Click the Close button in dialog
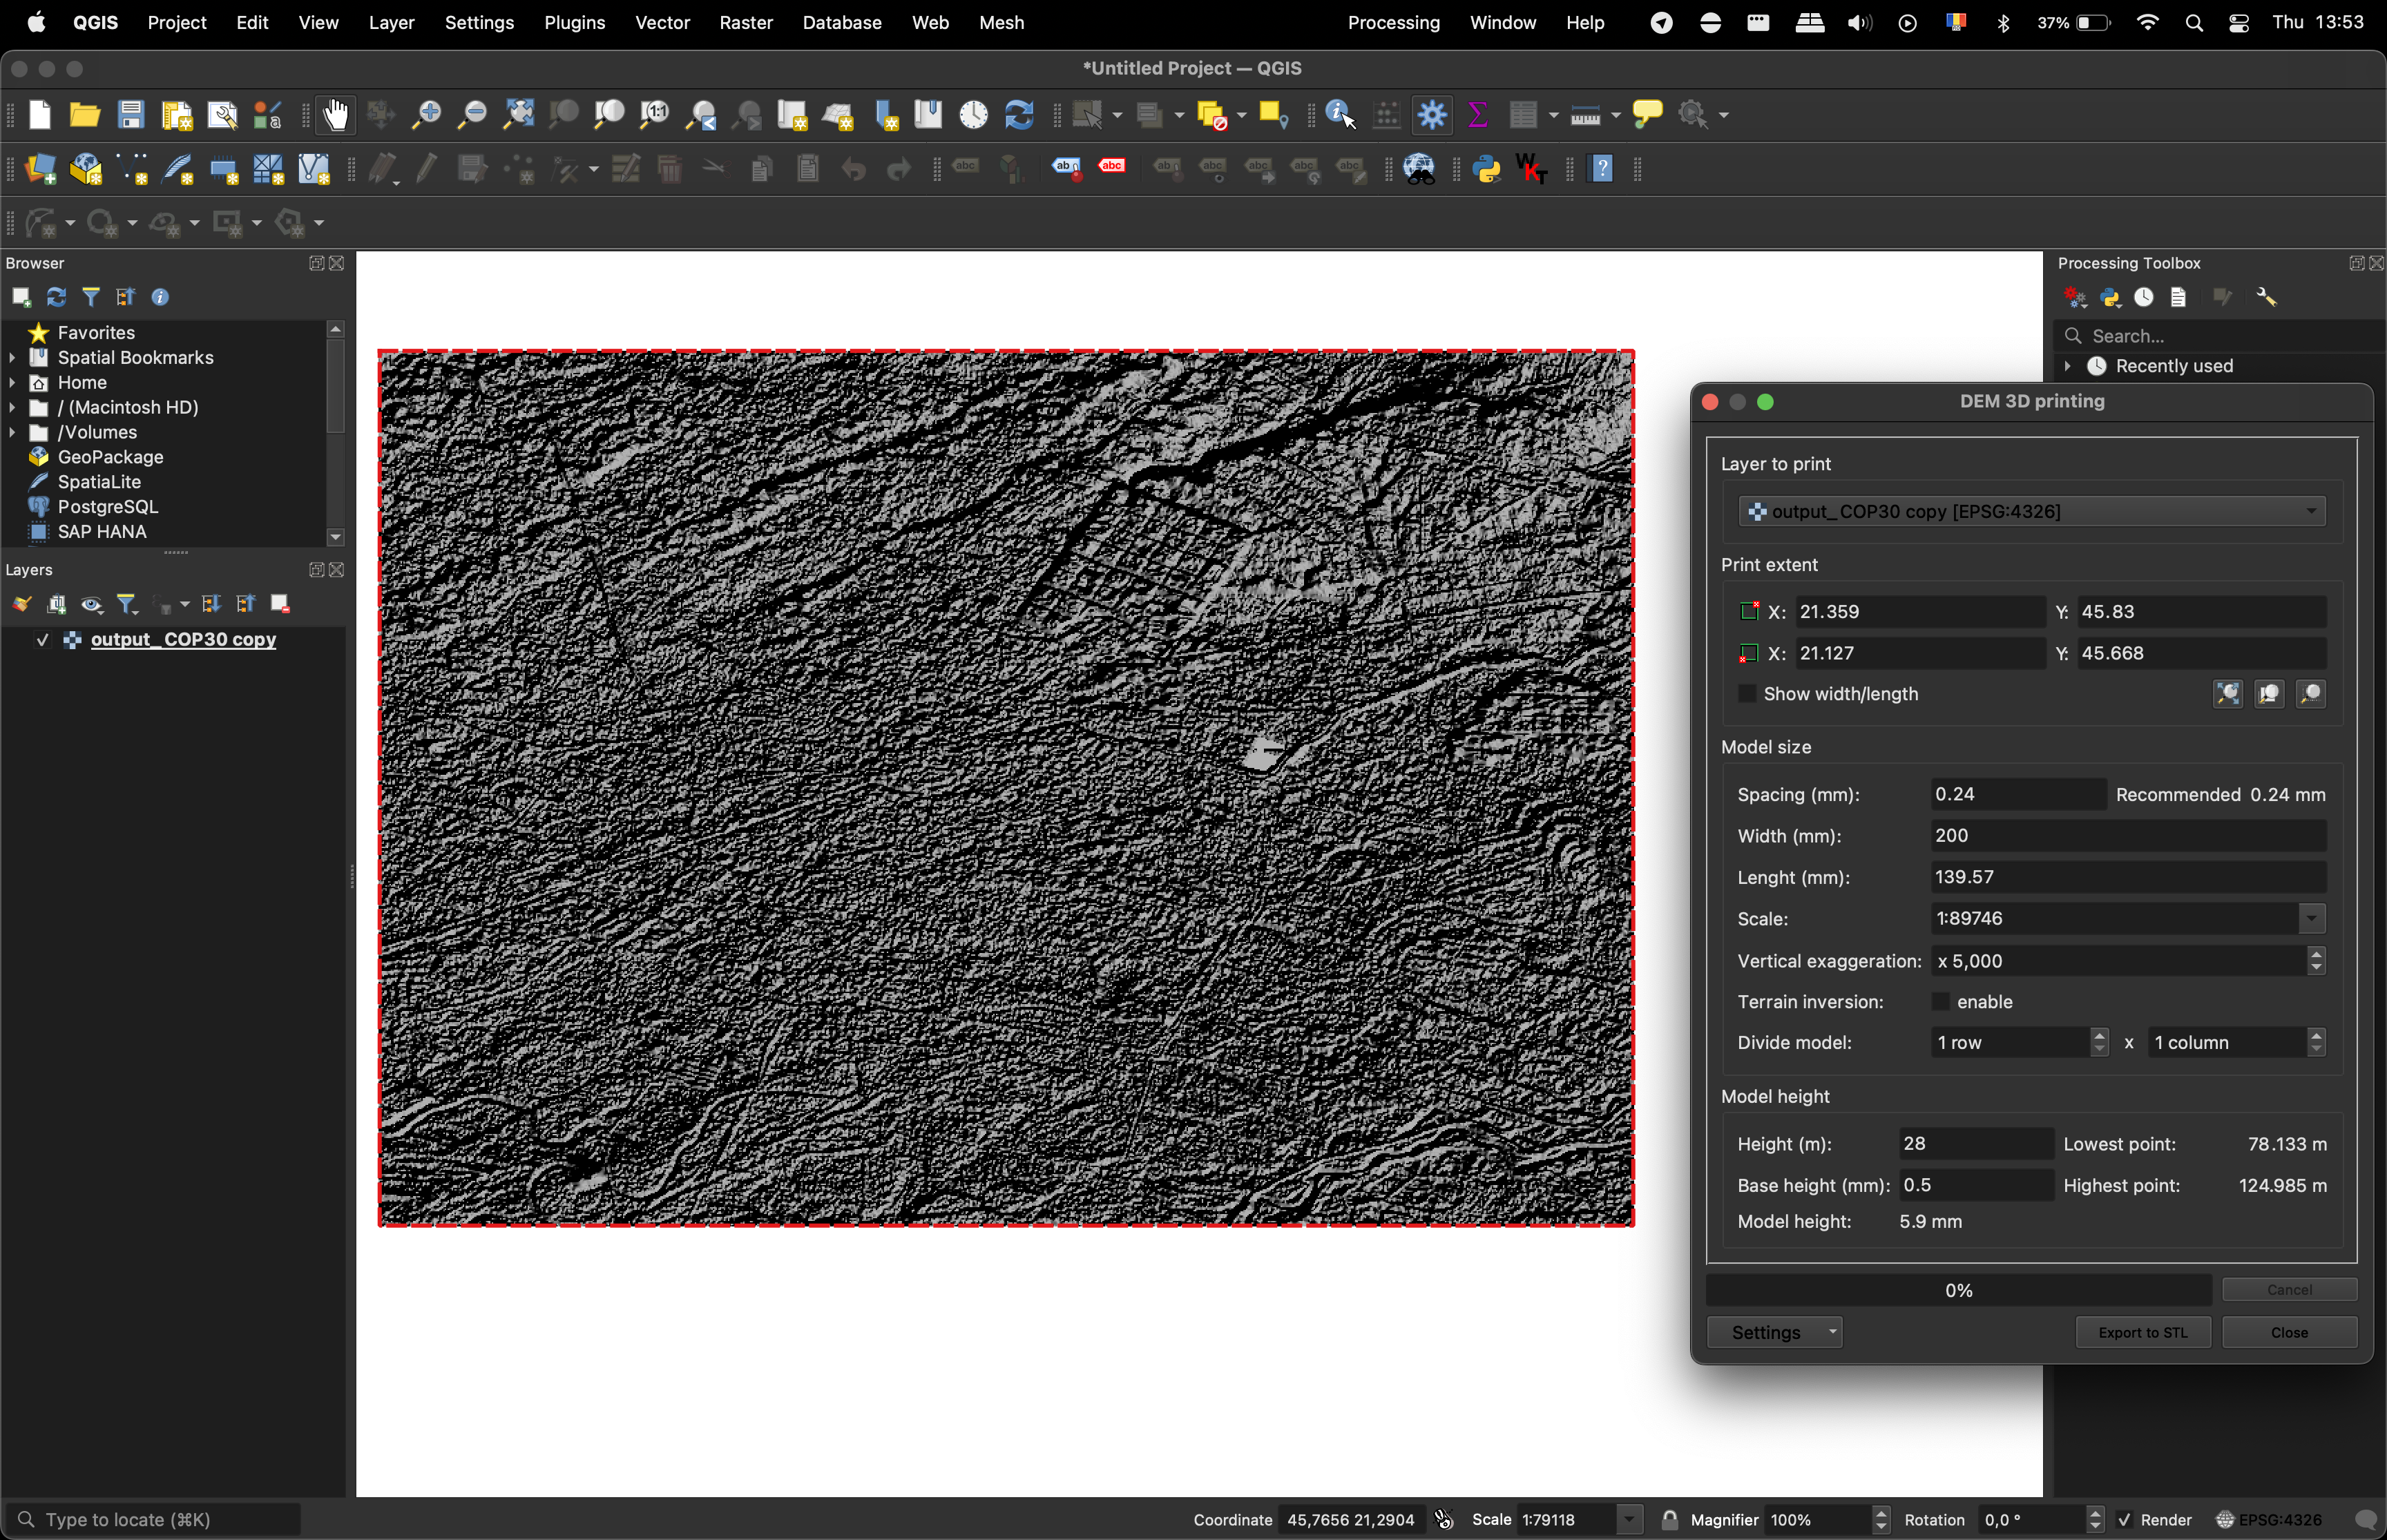Image resolution: width=2387 pixels, height=1540 pixels. coord(2288,1333)
